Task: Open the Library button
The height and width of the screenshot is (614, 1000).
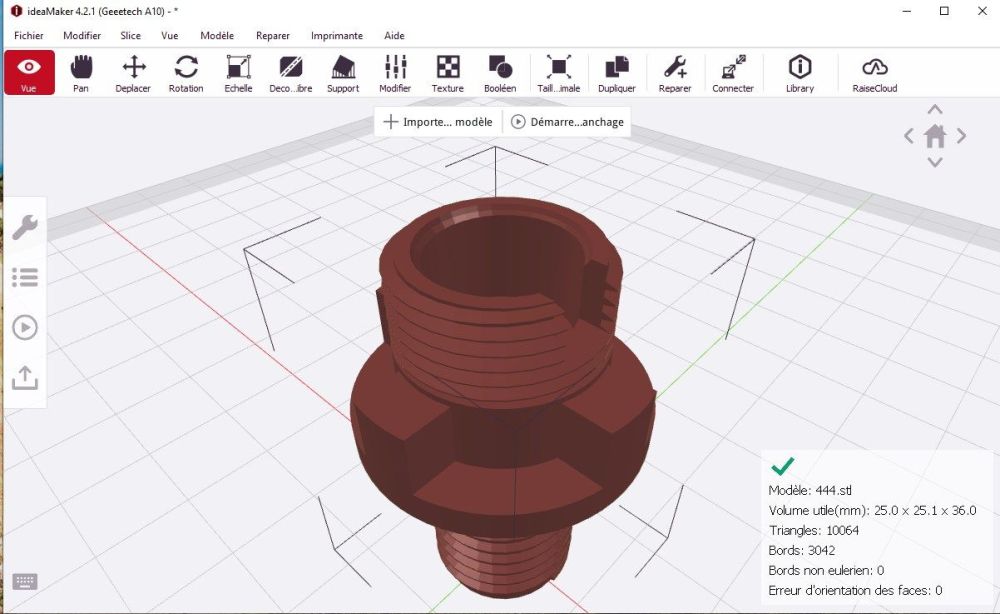Action: 800,73
